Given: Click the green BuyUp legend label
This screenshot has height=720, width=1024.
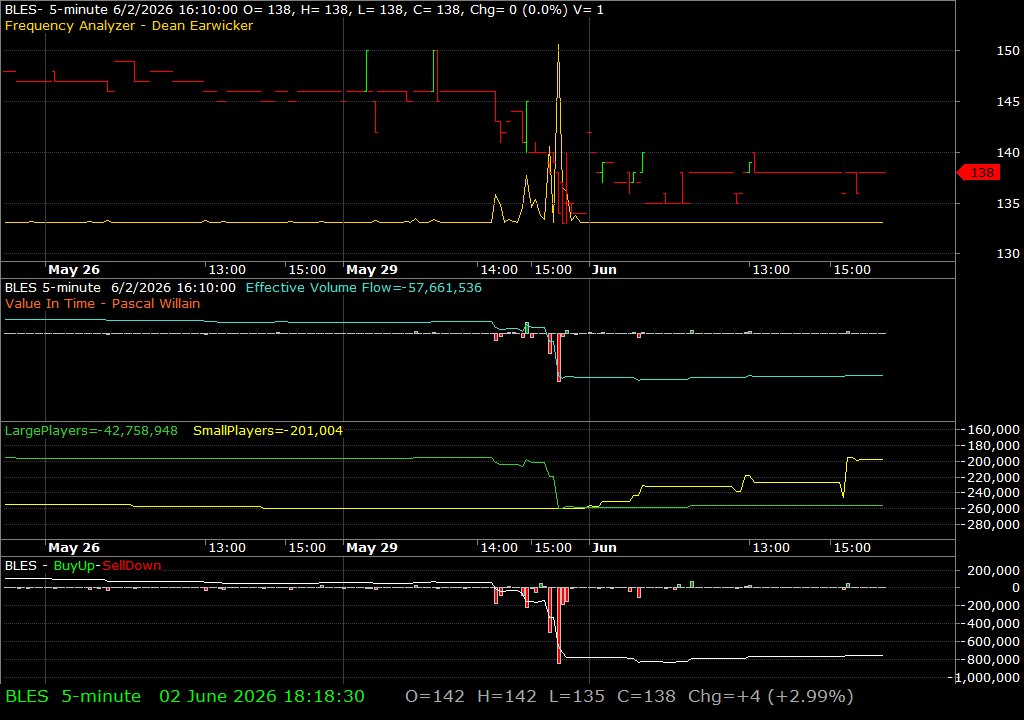Looking at the screenshot, I should pos(74,566).
